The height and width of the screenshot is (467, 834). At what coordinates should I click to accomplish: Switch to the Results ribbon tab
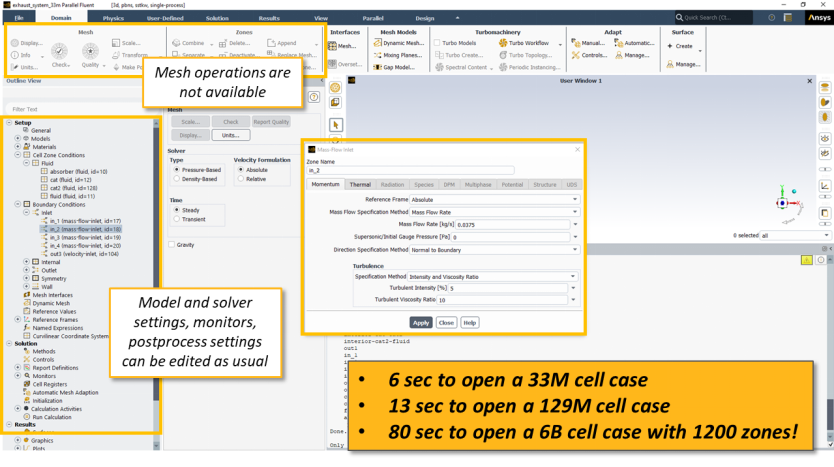pyautogui.click(x=269, y=18)
